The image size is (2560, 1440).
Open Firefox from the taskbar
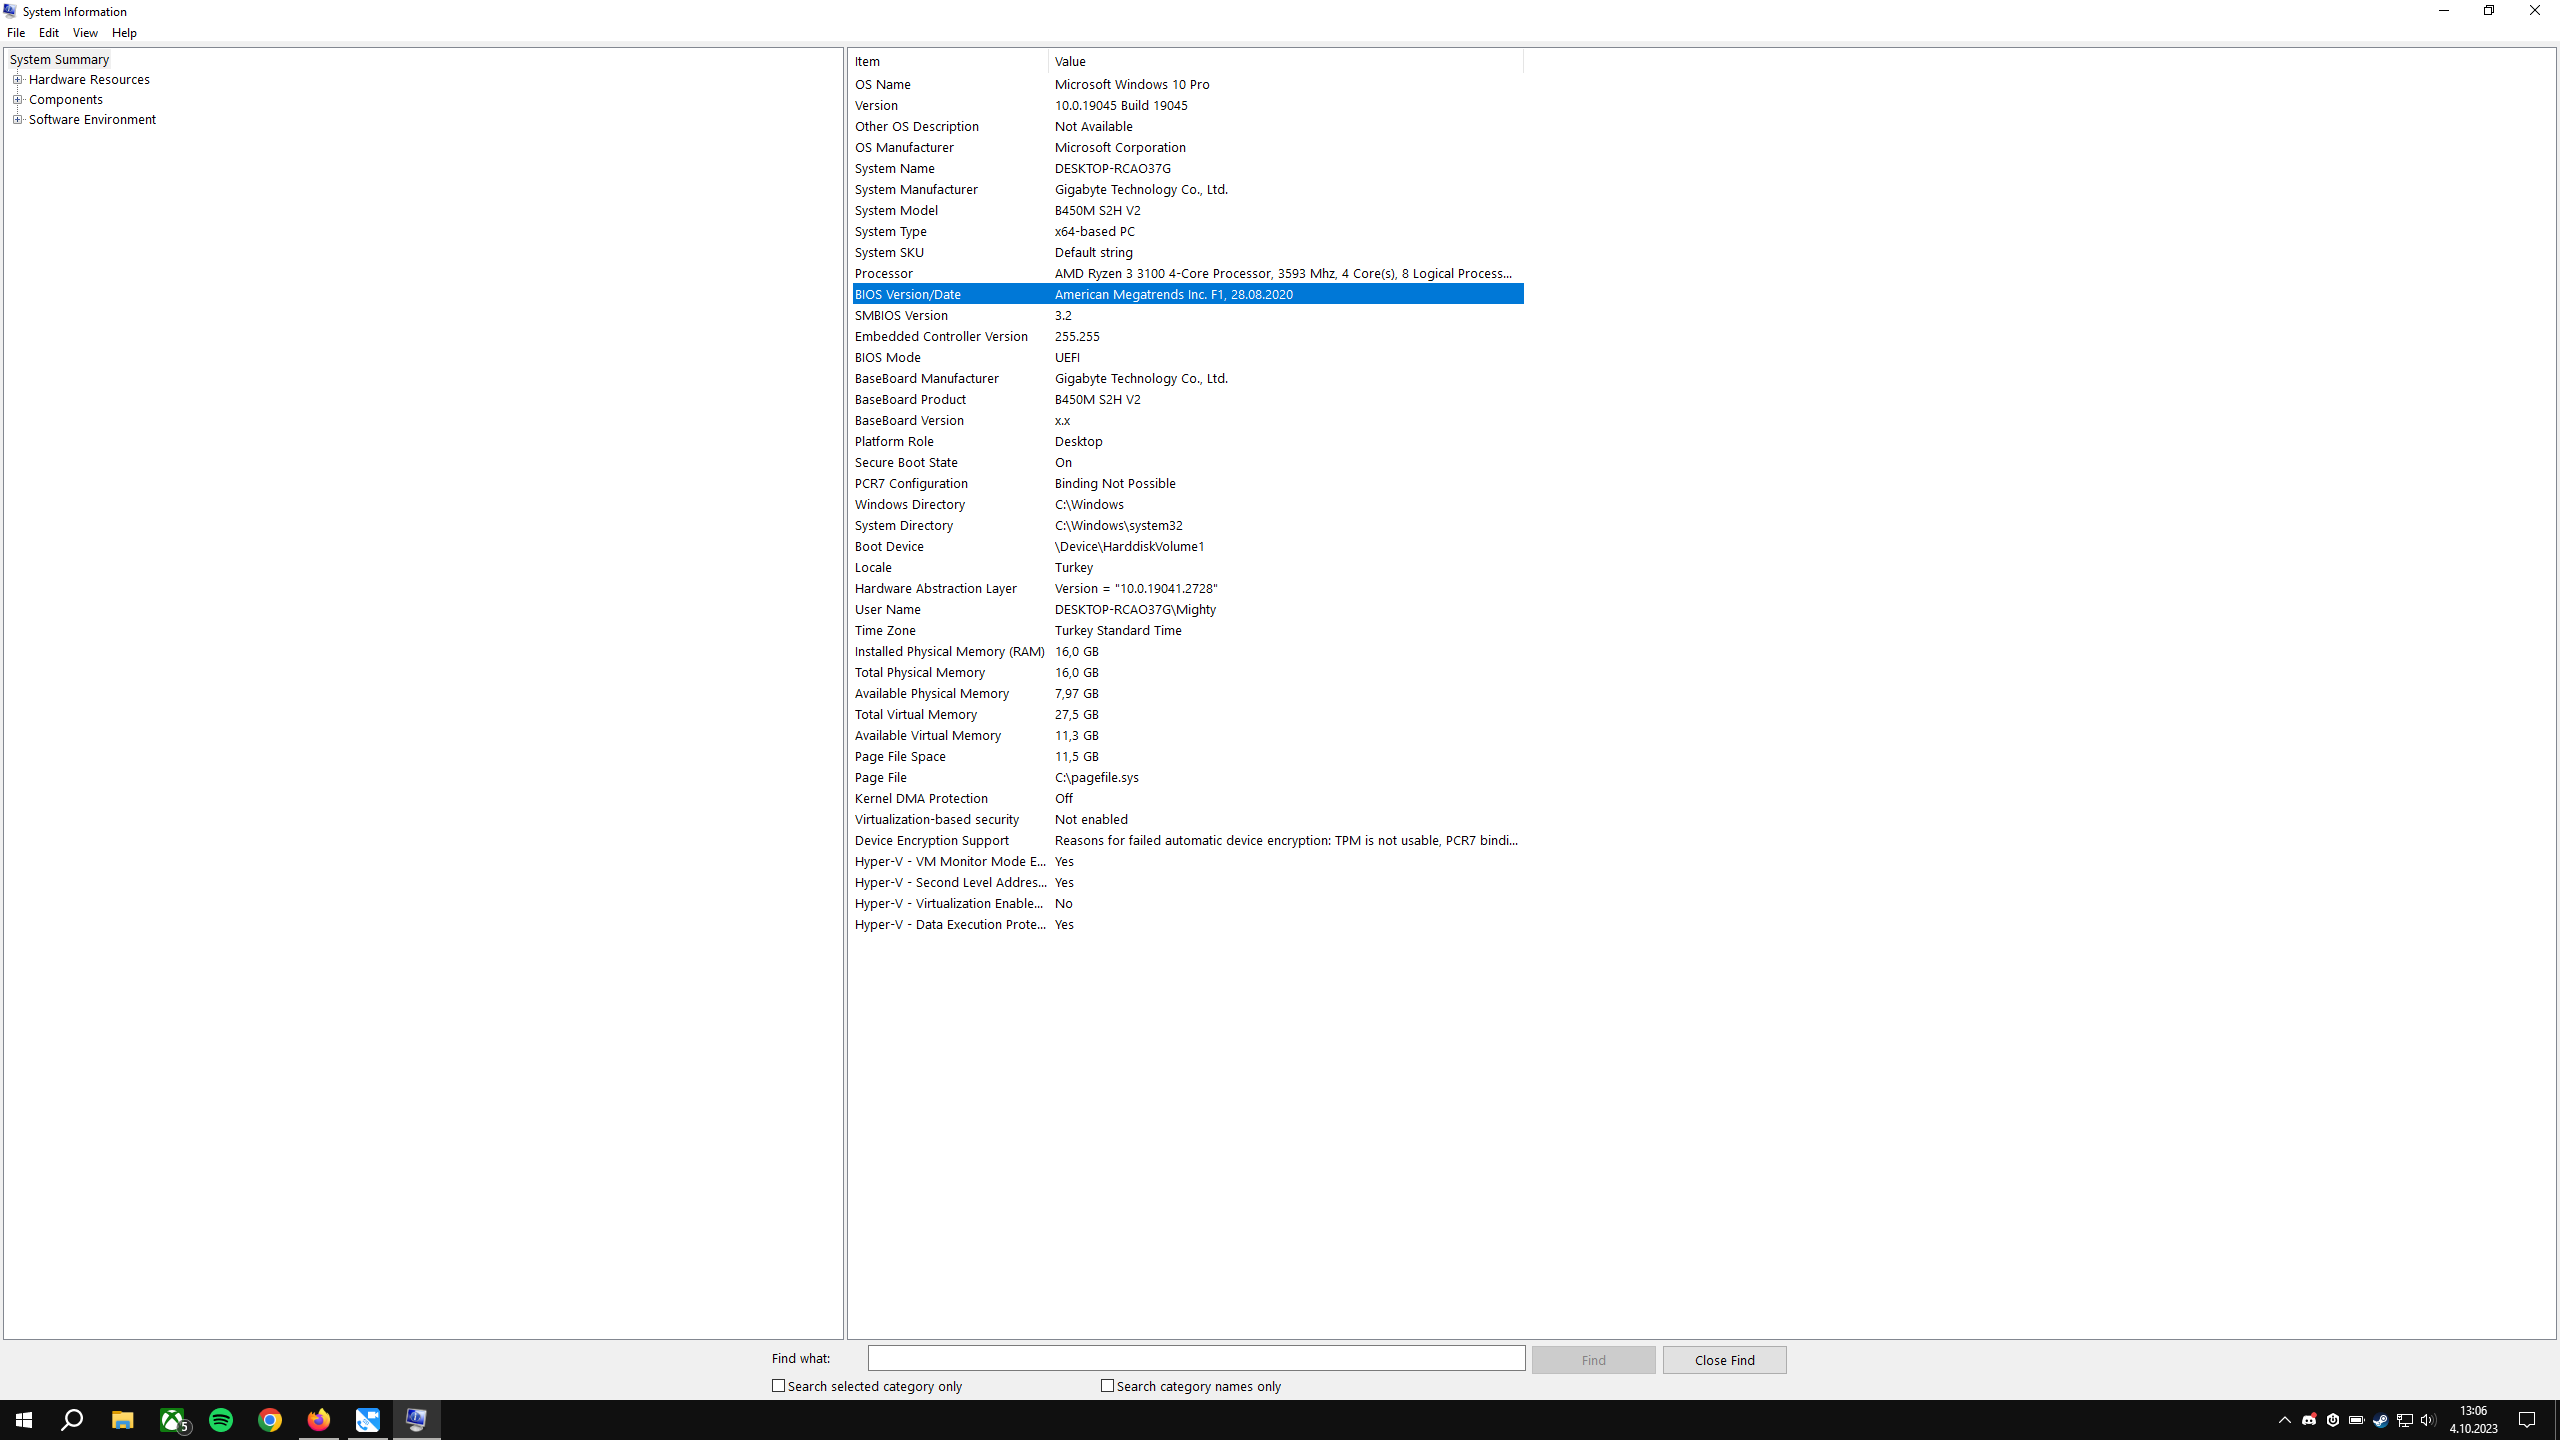[319, 1420]
